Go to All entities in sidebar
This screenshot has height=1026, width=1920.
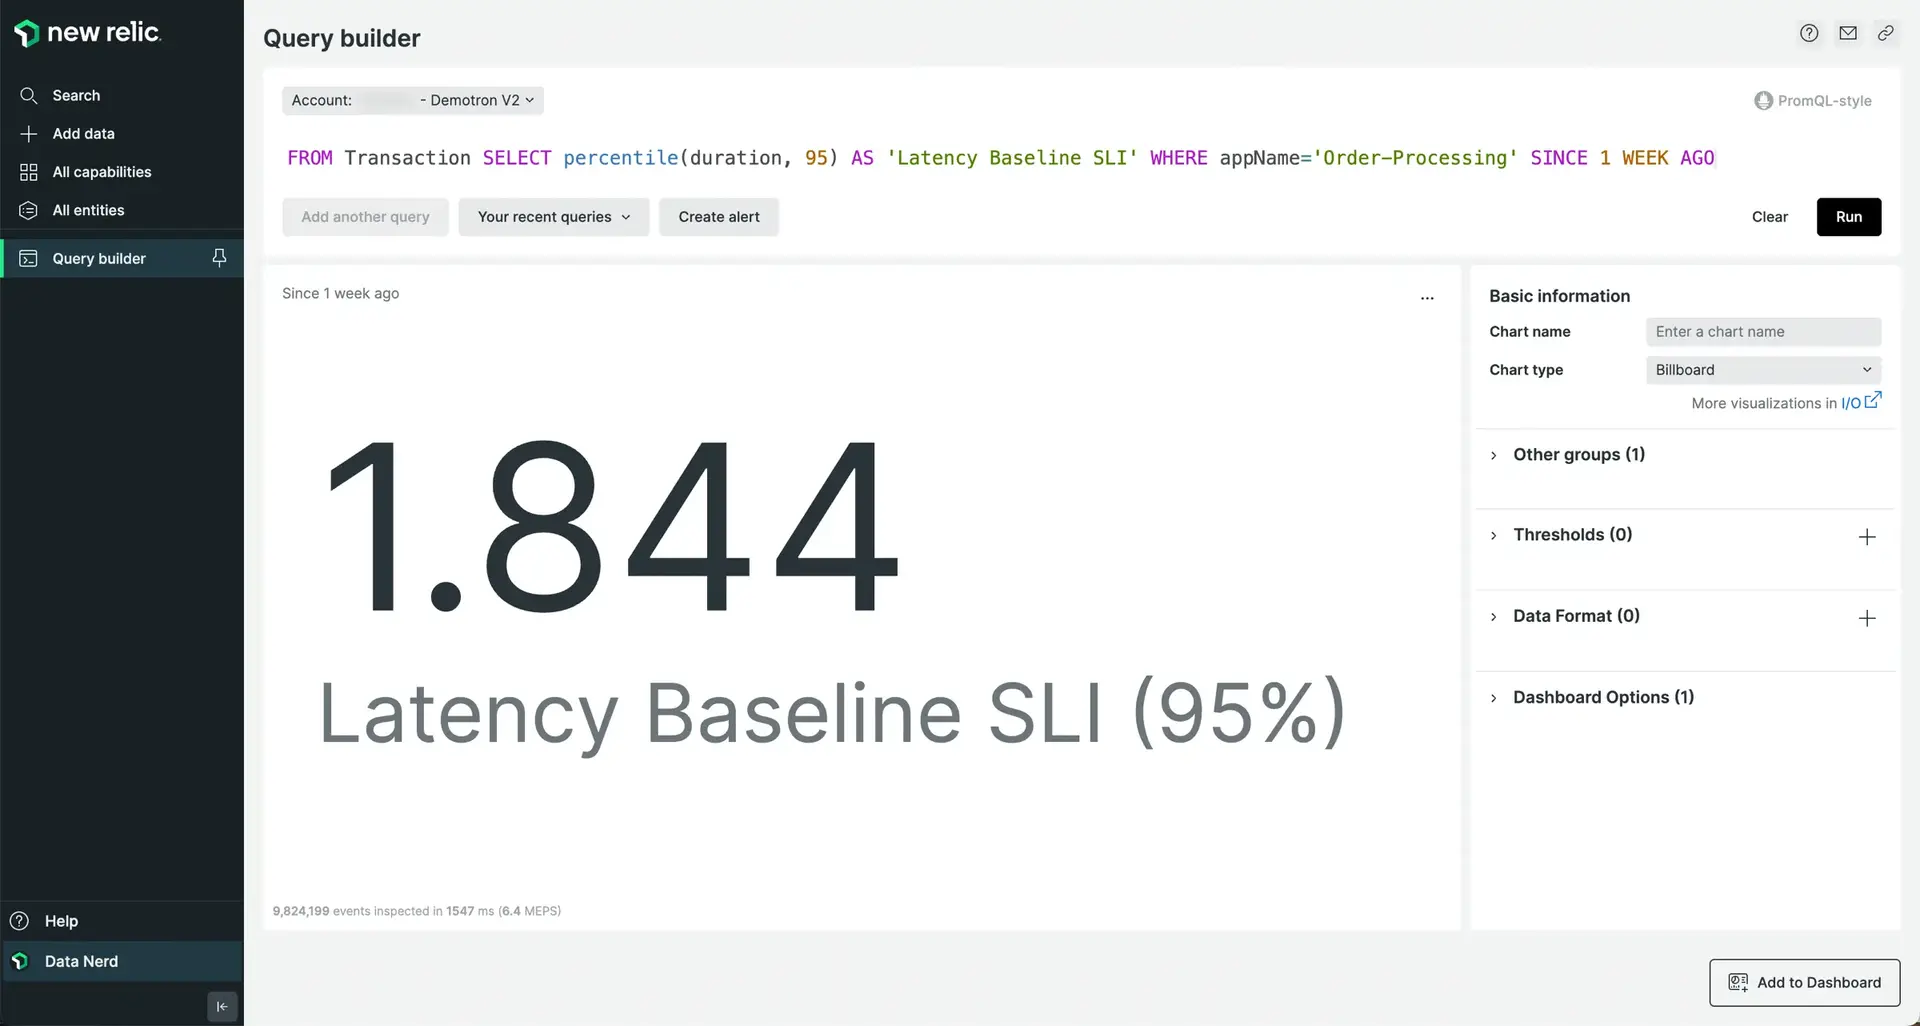tap(88, 210)
